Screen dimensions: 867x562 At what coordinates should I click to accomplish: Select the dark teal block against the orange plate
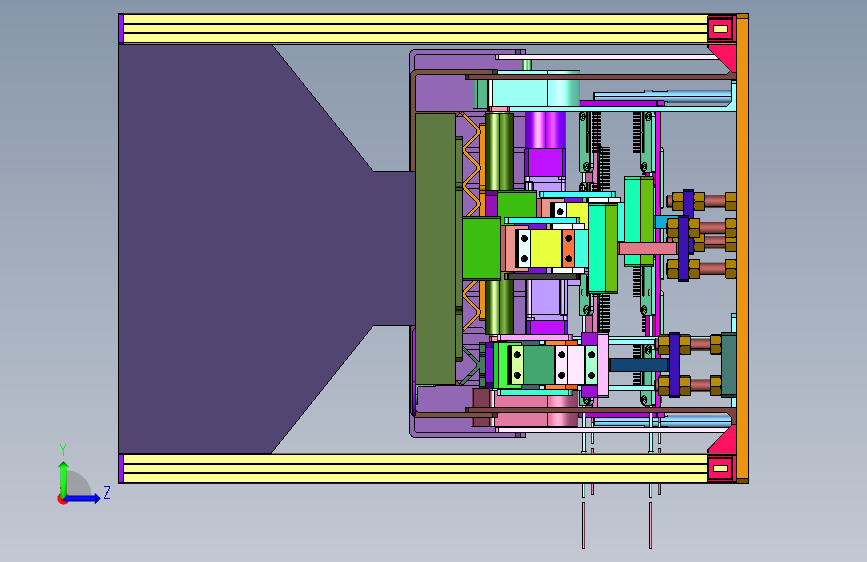tap(728, 365)
